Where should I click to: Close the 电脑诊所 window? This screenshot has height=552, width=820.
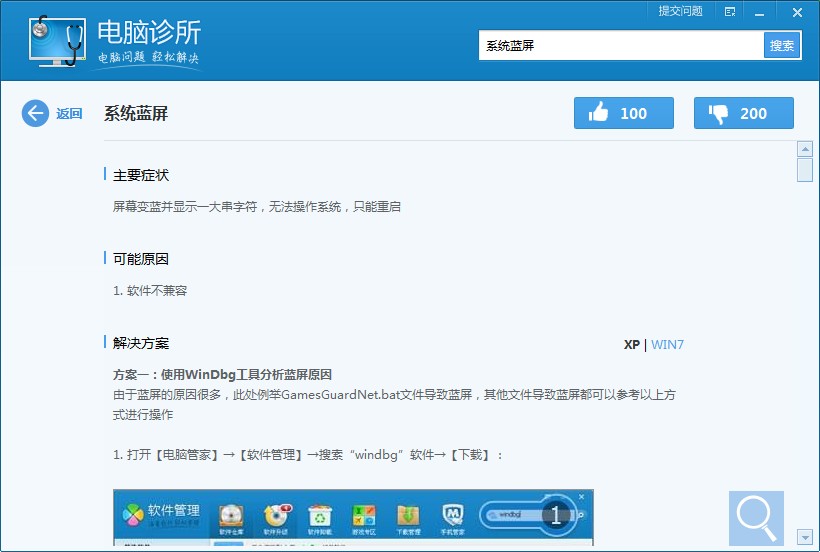tap(797, 12)
